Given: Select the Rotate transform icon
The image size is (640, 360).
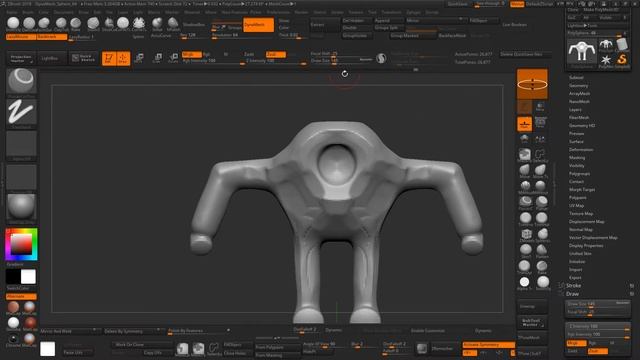Looking at the screenshot, I should pos(173,58).
